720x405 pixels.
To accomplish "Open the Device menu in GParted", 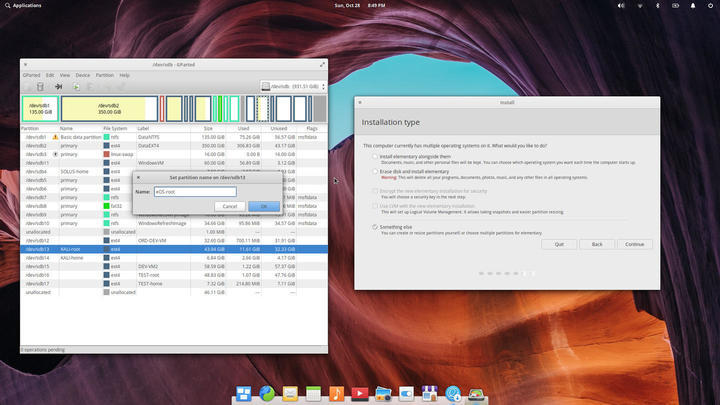I will coord(83,75).
